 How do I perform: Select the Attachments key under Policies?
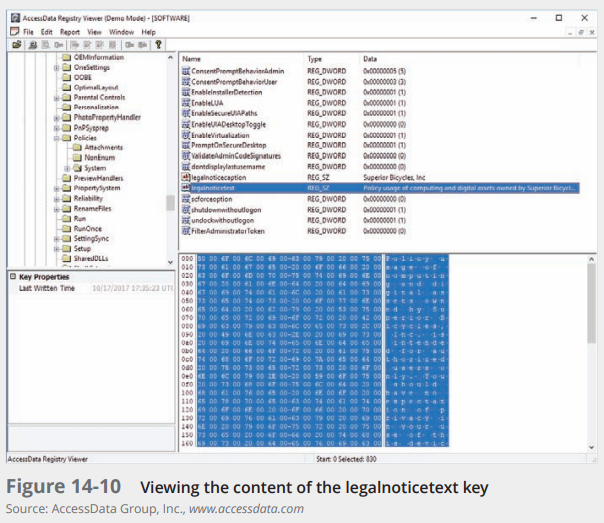click(x=103, y=147)
